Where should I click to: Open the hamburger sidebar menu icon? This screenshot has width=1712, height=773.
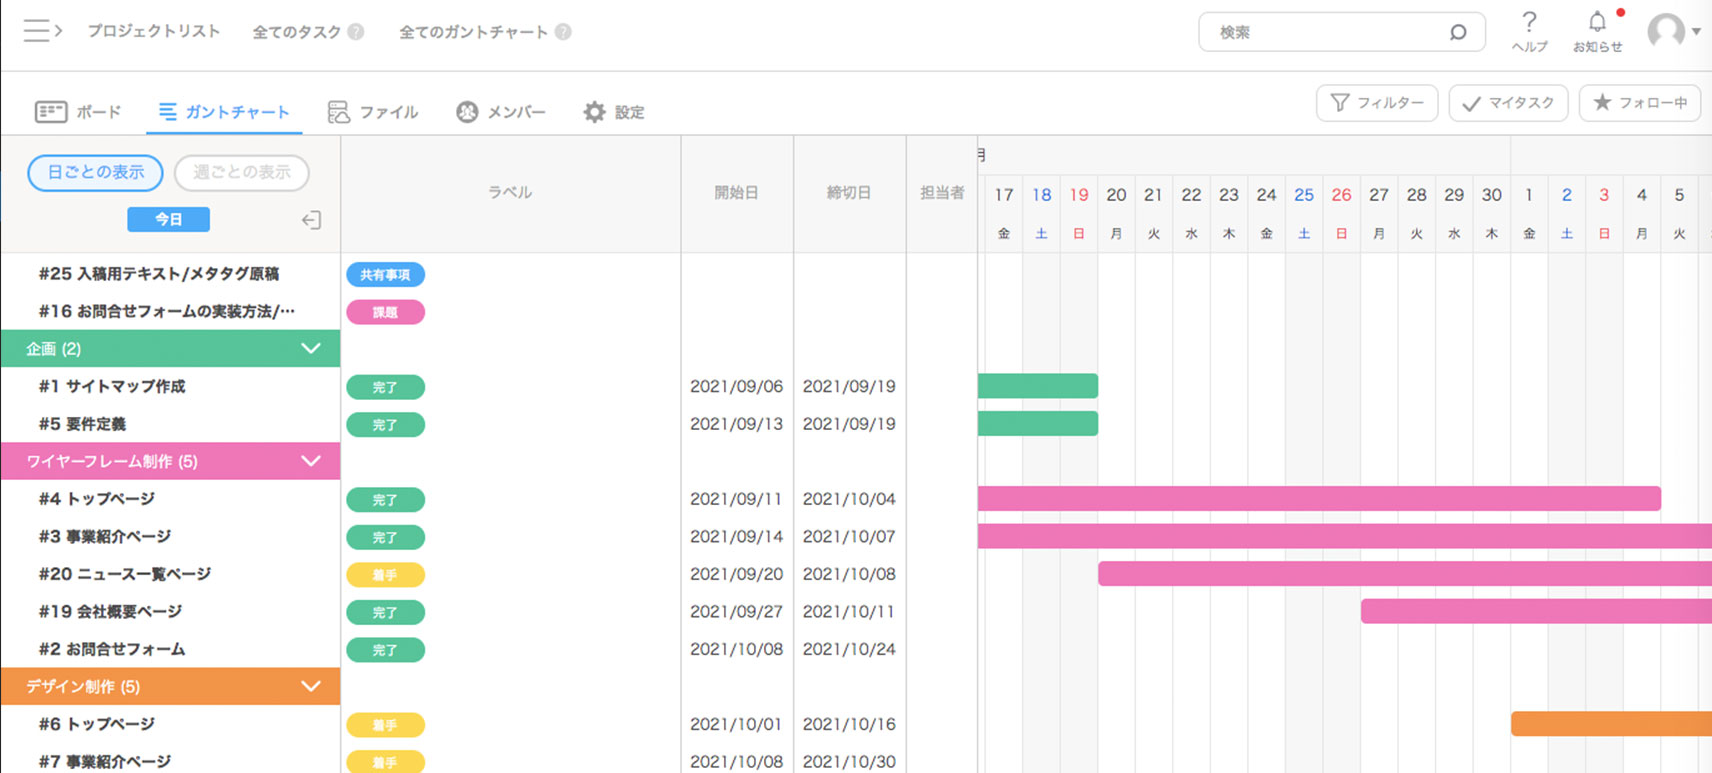[x=42, y=31]
